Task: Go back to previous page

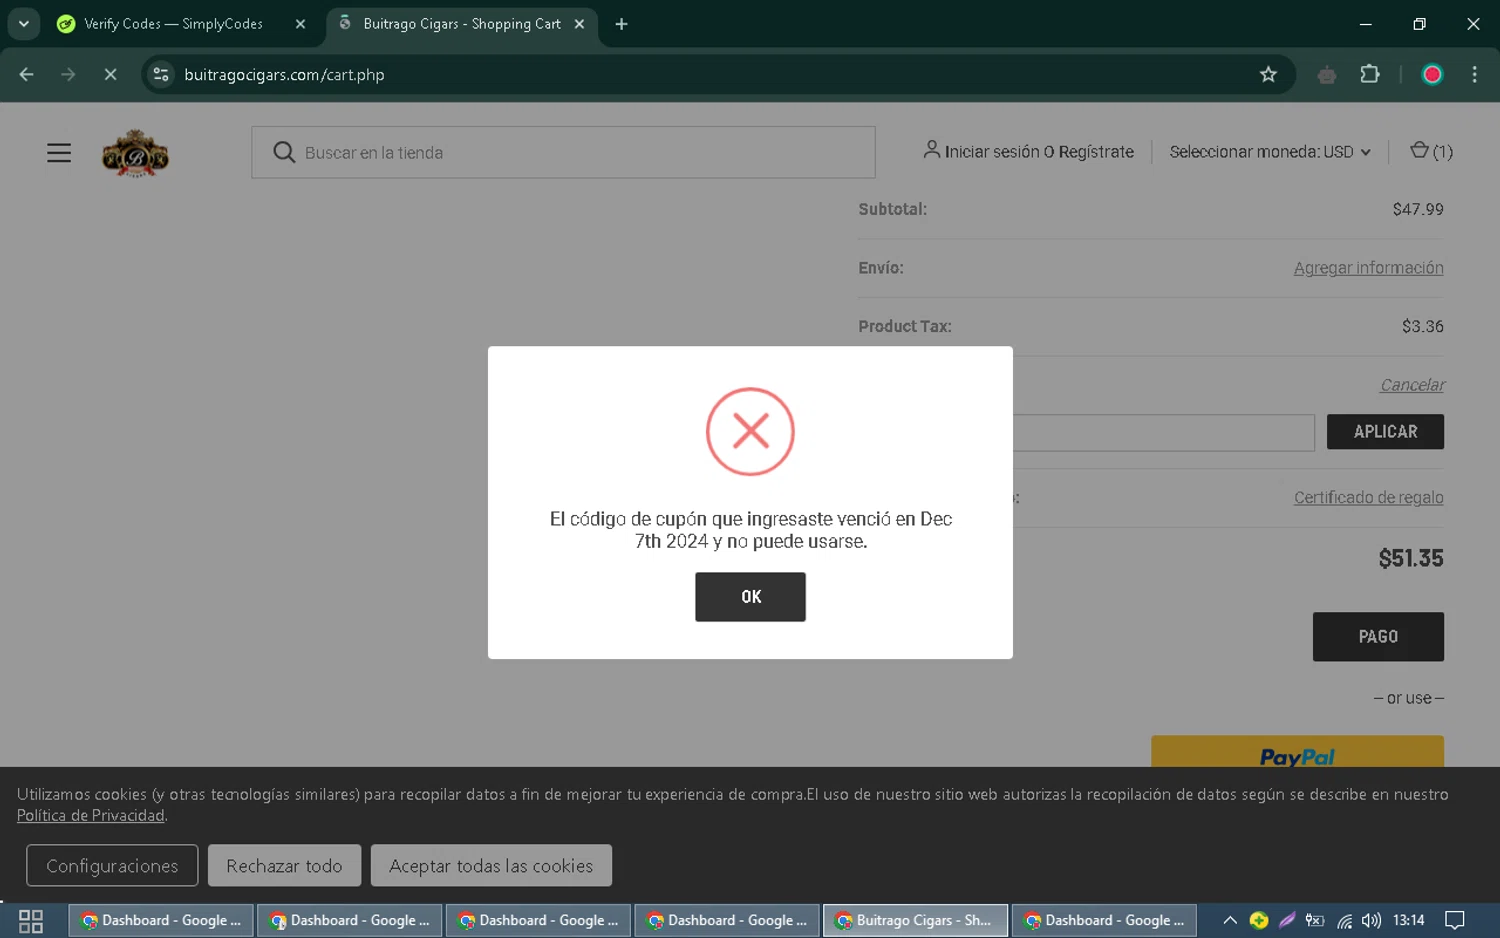Action: 27,75
